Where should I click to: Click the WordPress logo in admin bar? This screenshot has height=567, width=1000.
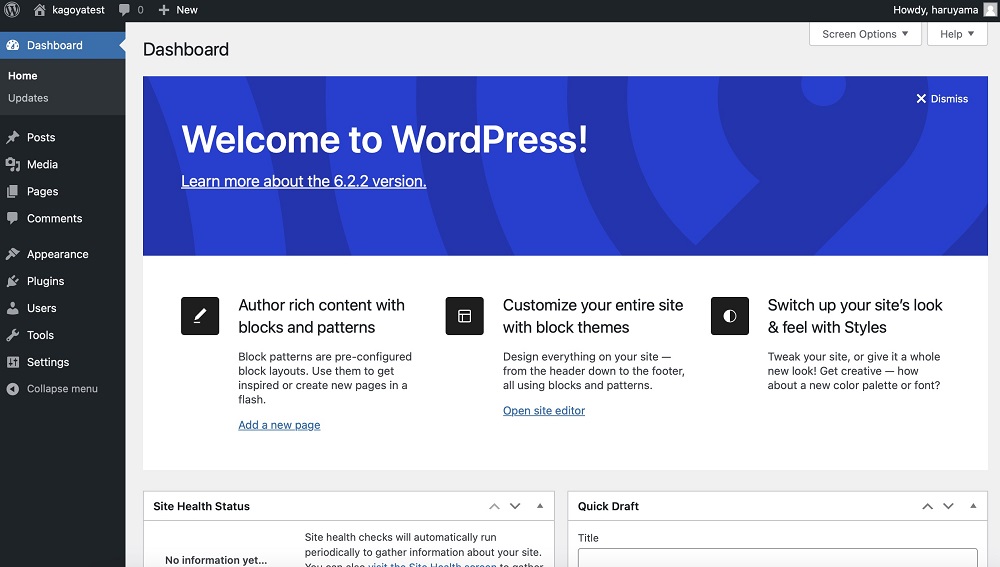click(13, 10)
